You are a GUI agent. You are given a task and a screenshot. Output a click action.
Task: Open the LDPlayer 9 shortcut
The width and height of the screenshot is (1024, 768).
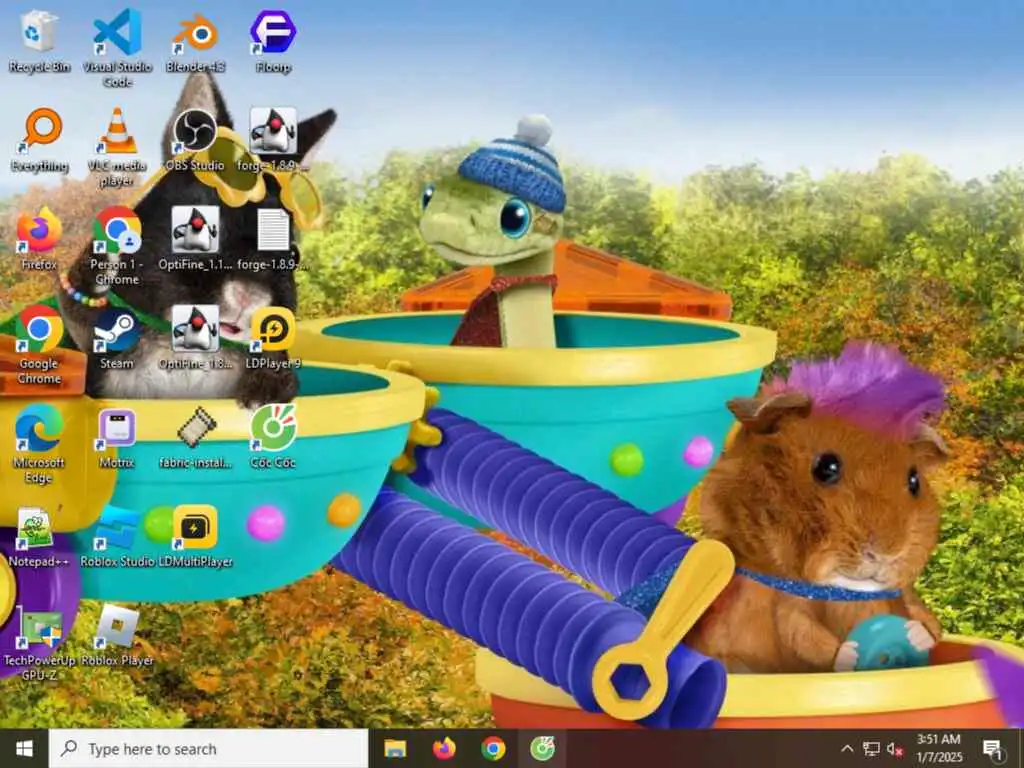[x=273, y=338]
